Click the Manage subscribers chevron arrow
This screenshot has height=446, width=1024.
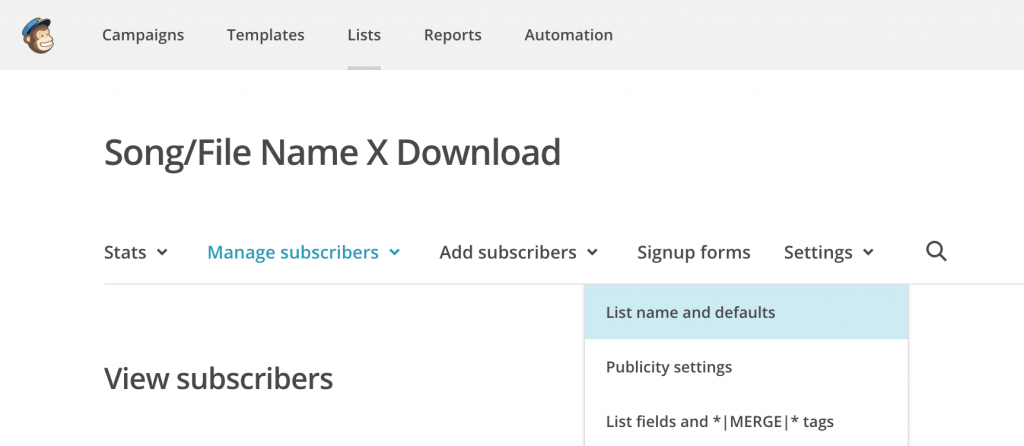click(394, 253)
